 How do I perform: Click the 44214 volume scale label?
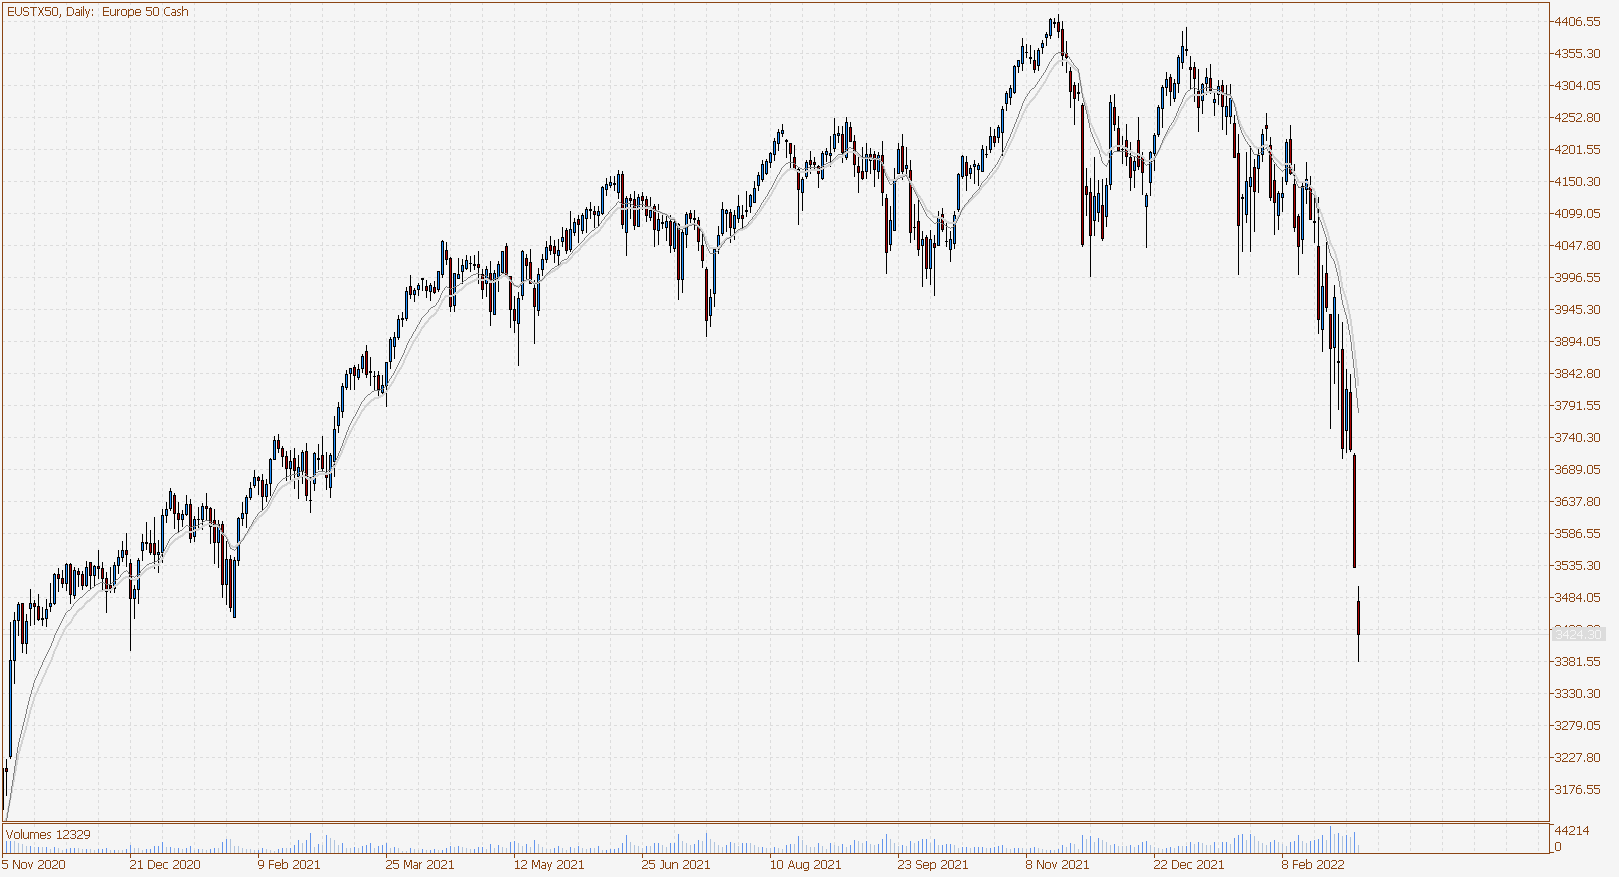tap(1571, 830)
